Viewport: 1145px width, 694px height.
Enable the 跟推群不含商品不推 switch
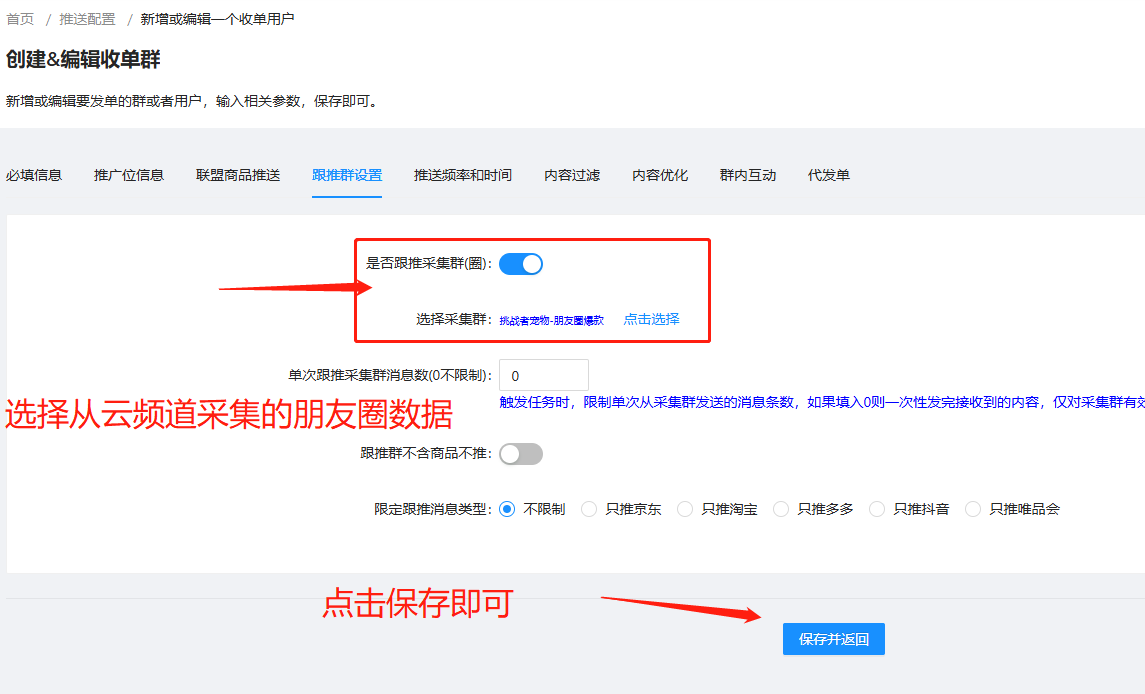click(521, 454)
